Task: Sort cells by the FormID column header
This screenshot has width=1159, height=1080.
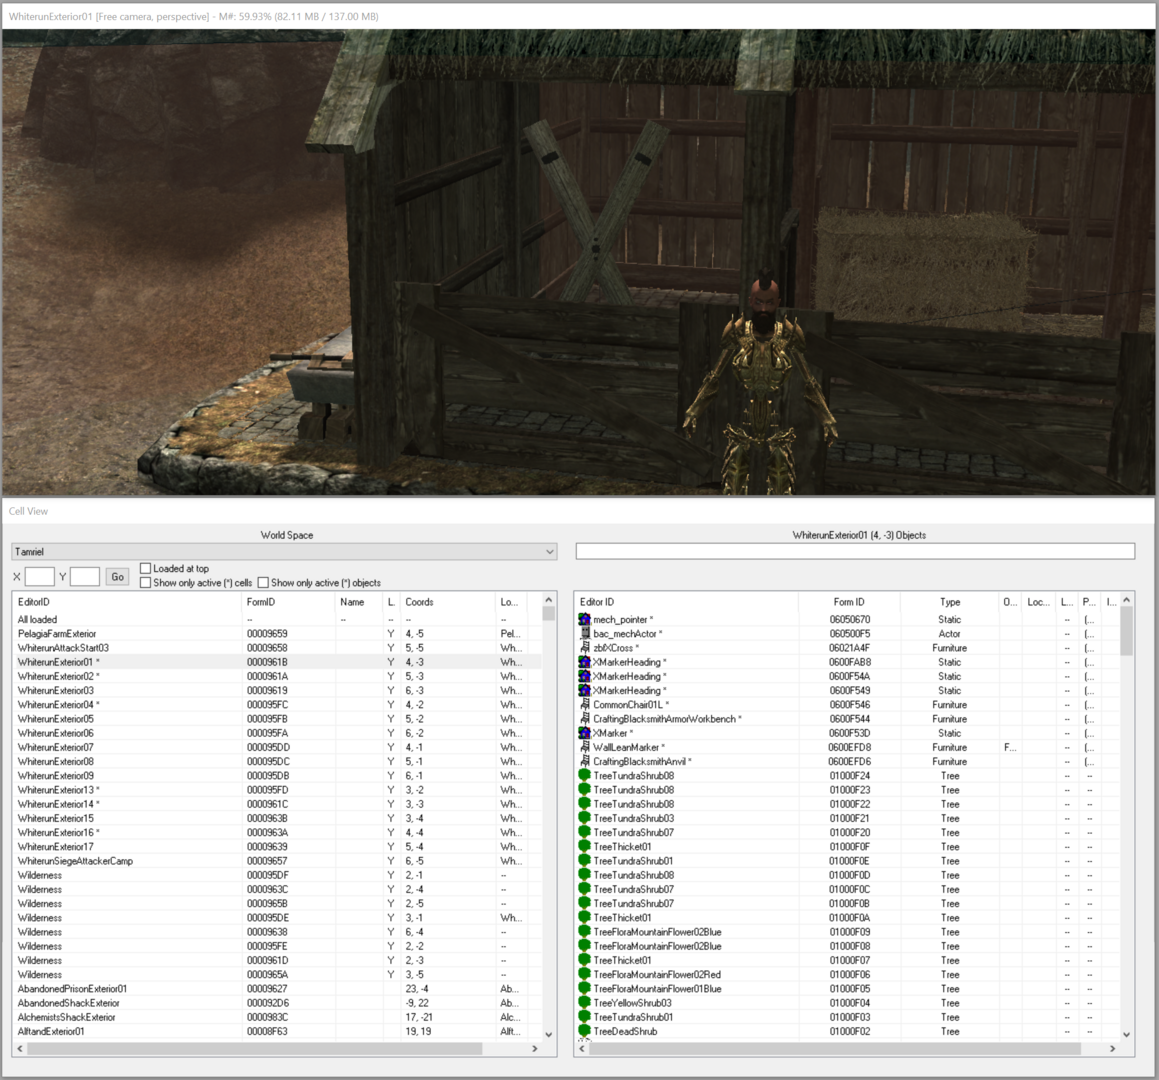Action: [x=288, y=602]
